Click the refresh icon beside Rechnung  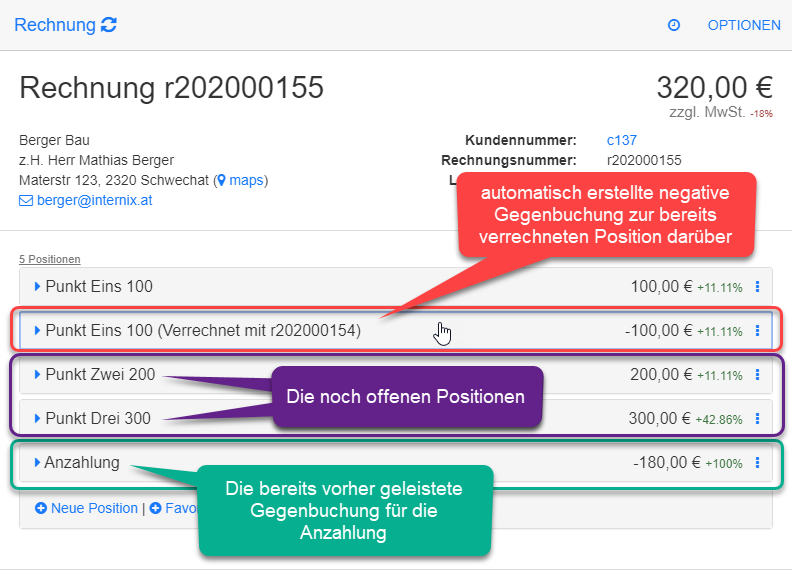click(109, 25)
